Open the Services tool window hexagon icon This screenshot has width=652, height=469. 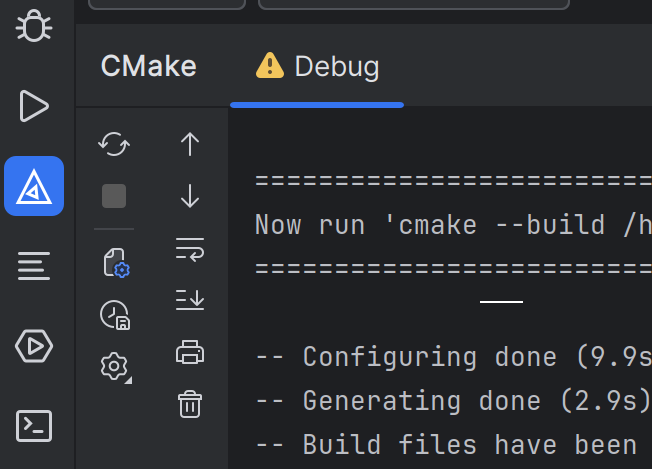click(x=34, y=346)
